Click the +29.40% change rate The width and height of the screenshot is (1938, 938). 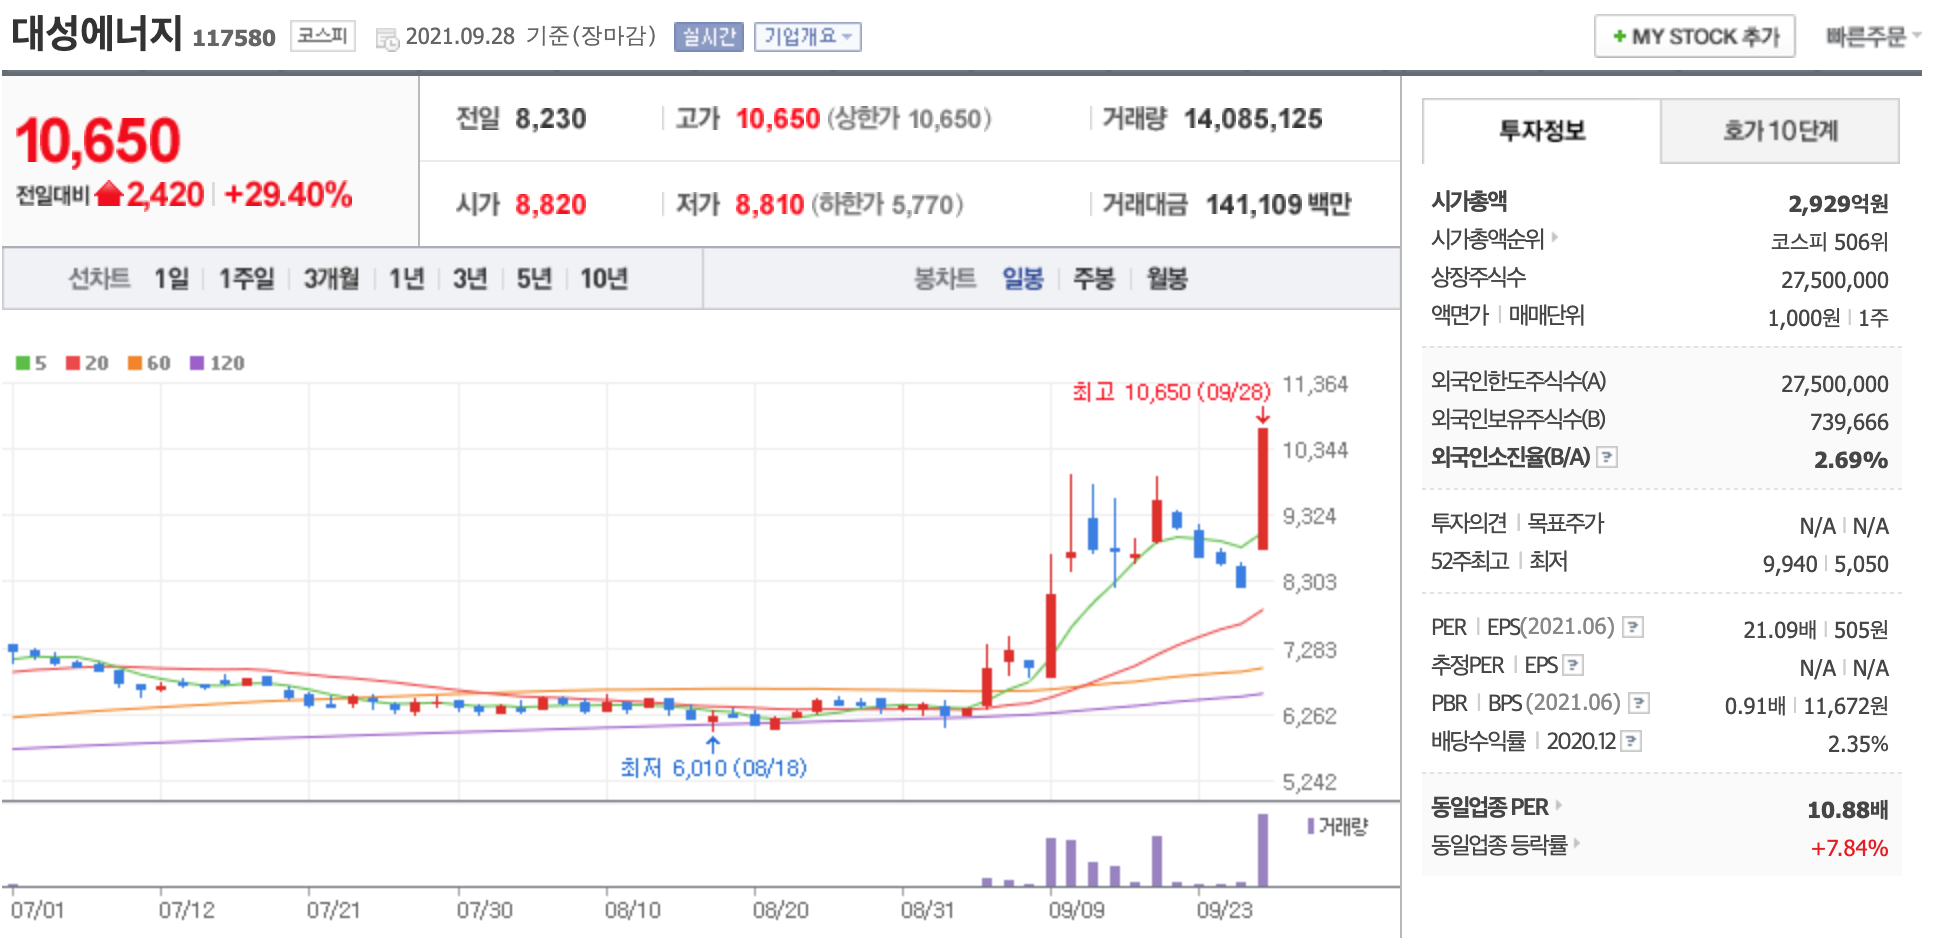tap(288, 194)
